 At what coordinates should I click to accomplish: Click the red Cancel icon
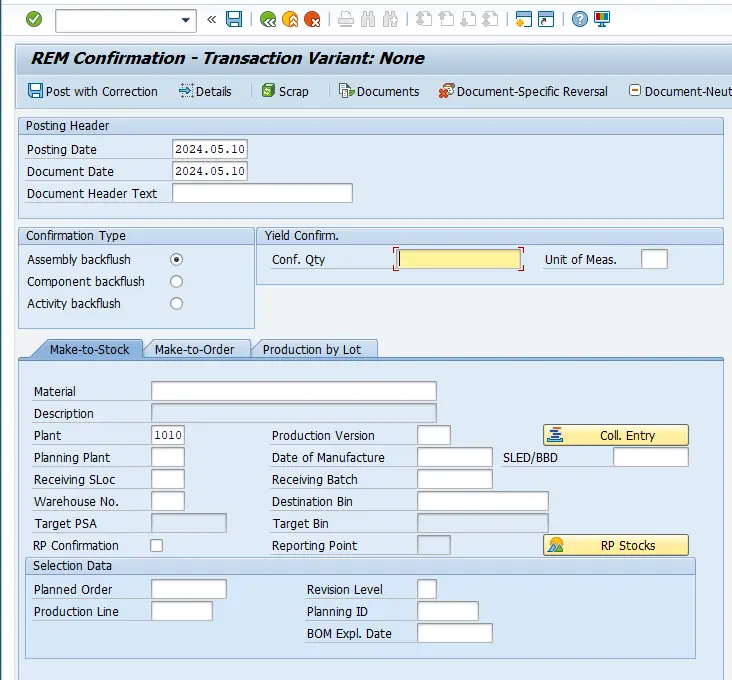tap(312, 19)
